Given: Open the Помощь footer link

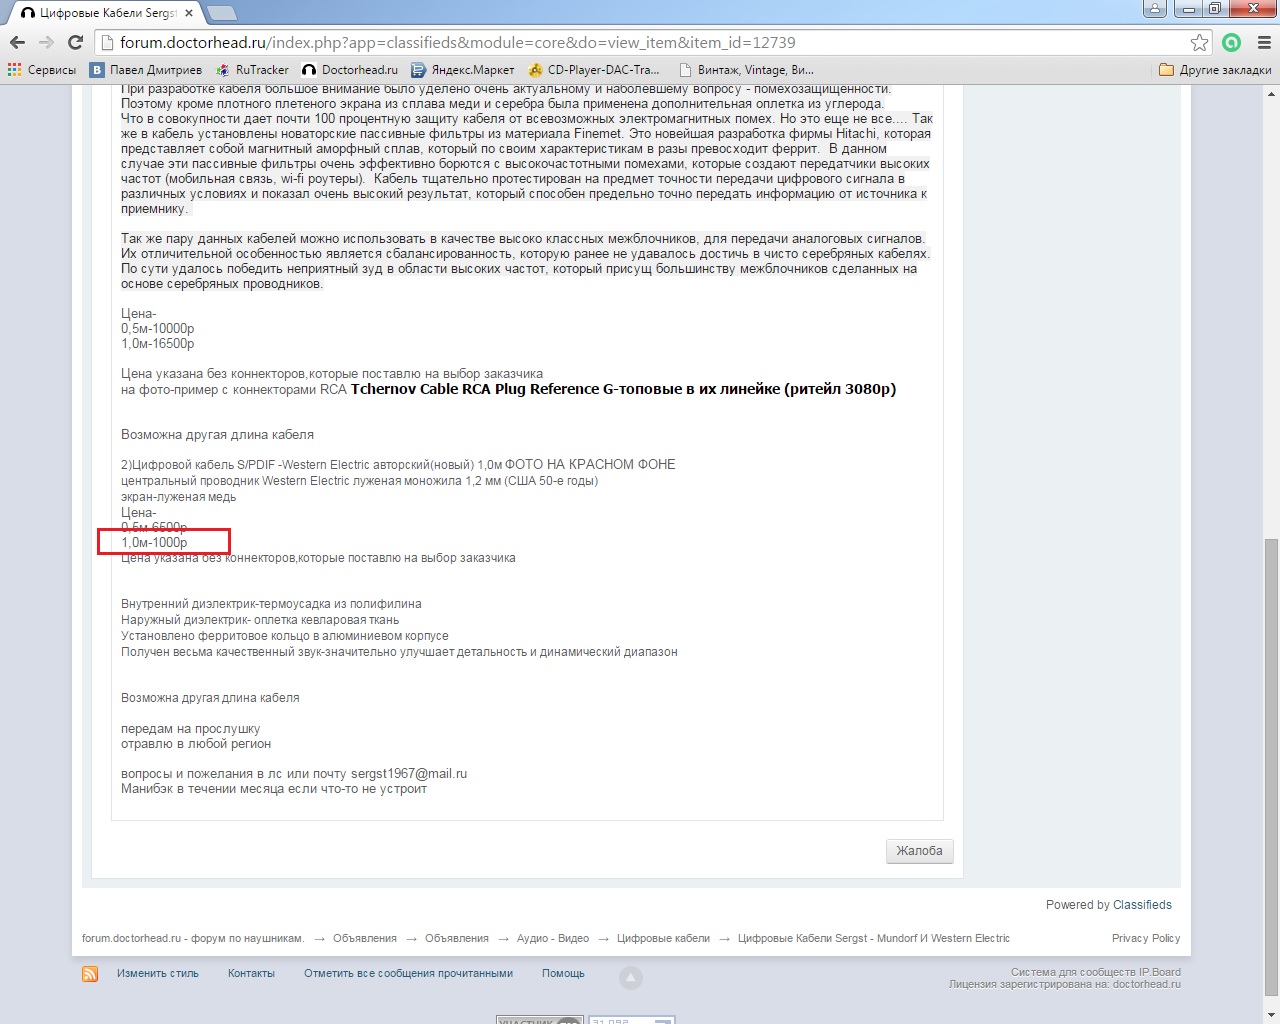Looking at the screenshot, I should click(563, 973).
